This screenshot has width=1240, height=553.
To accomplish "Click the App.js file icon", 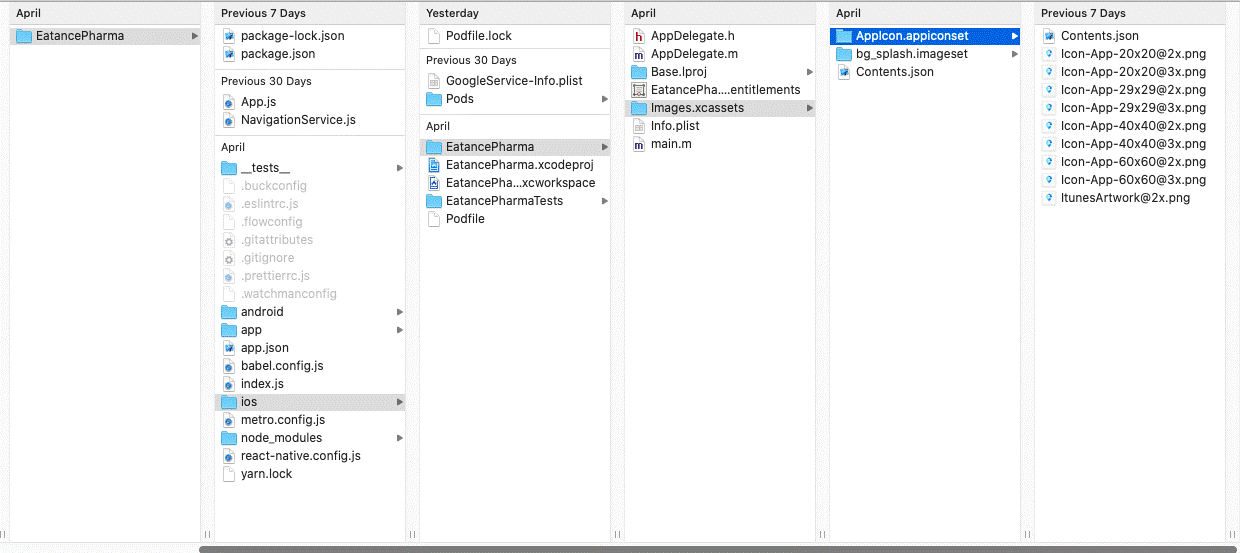I will (229, 102).
